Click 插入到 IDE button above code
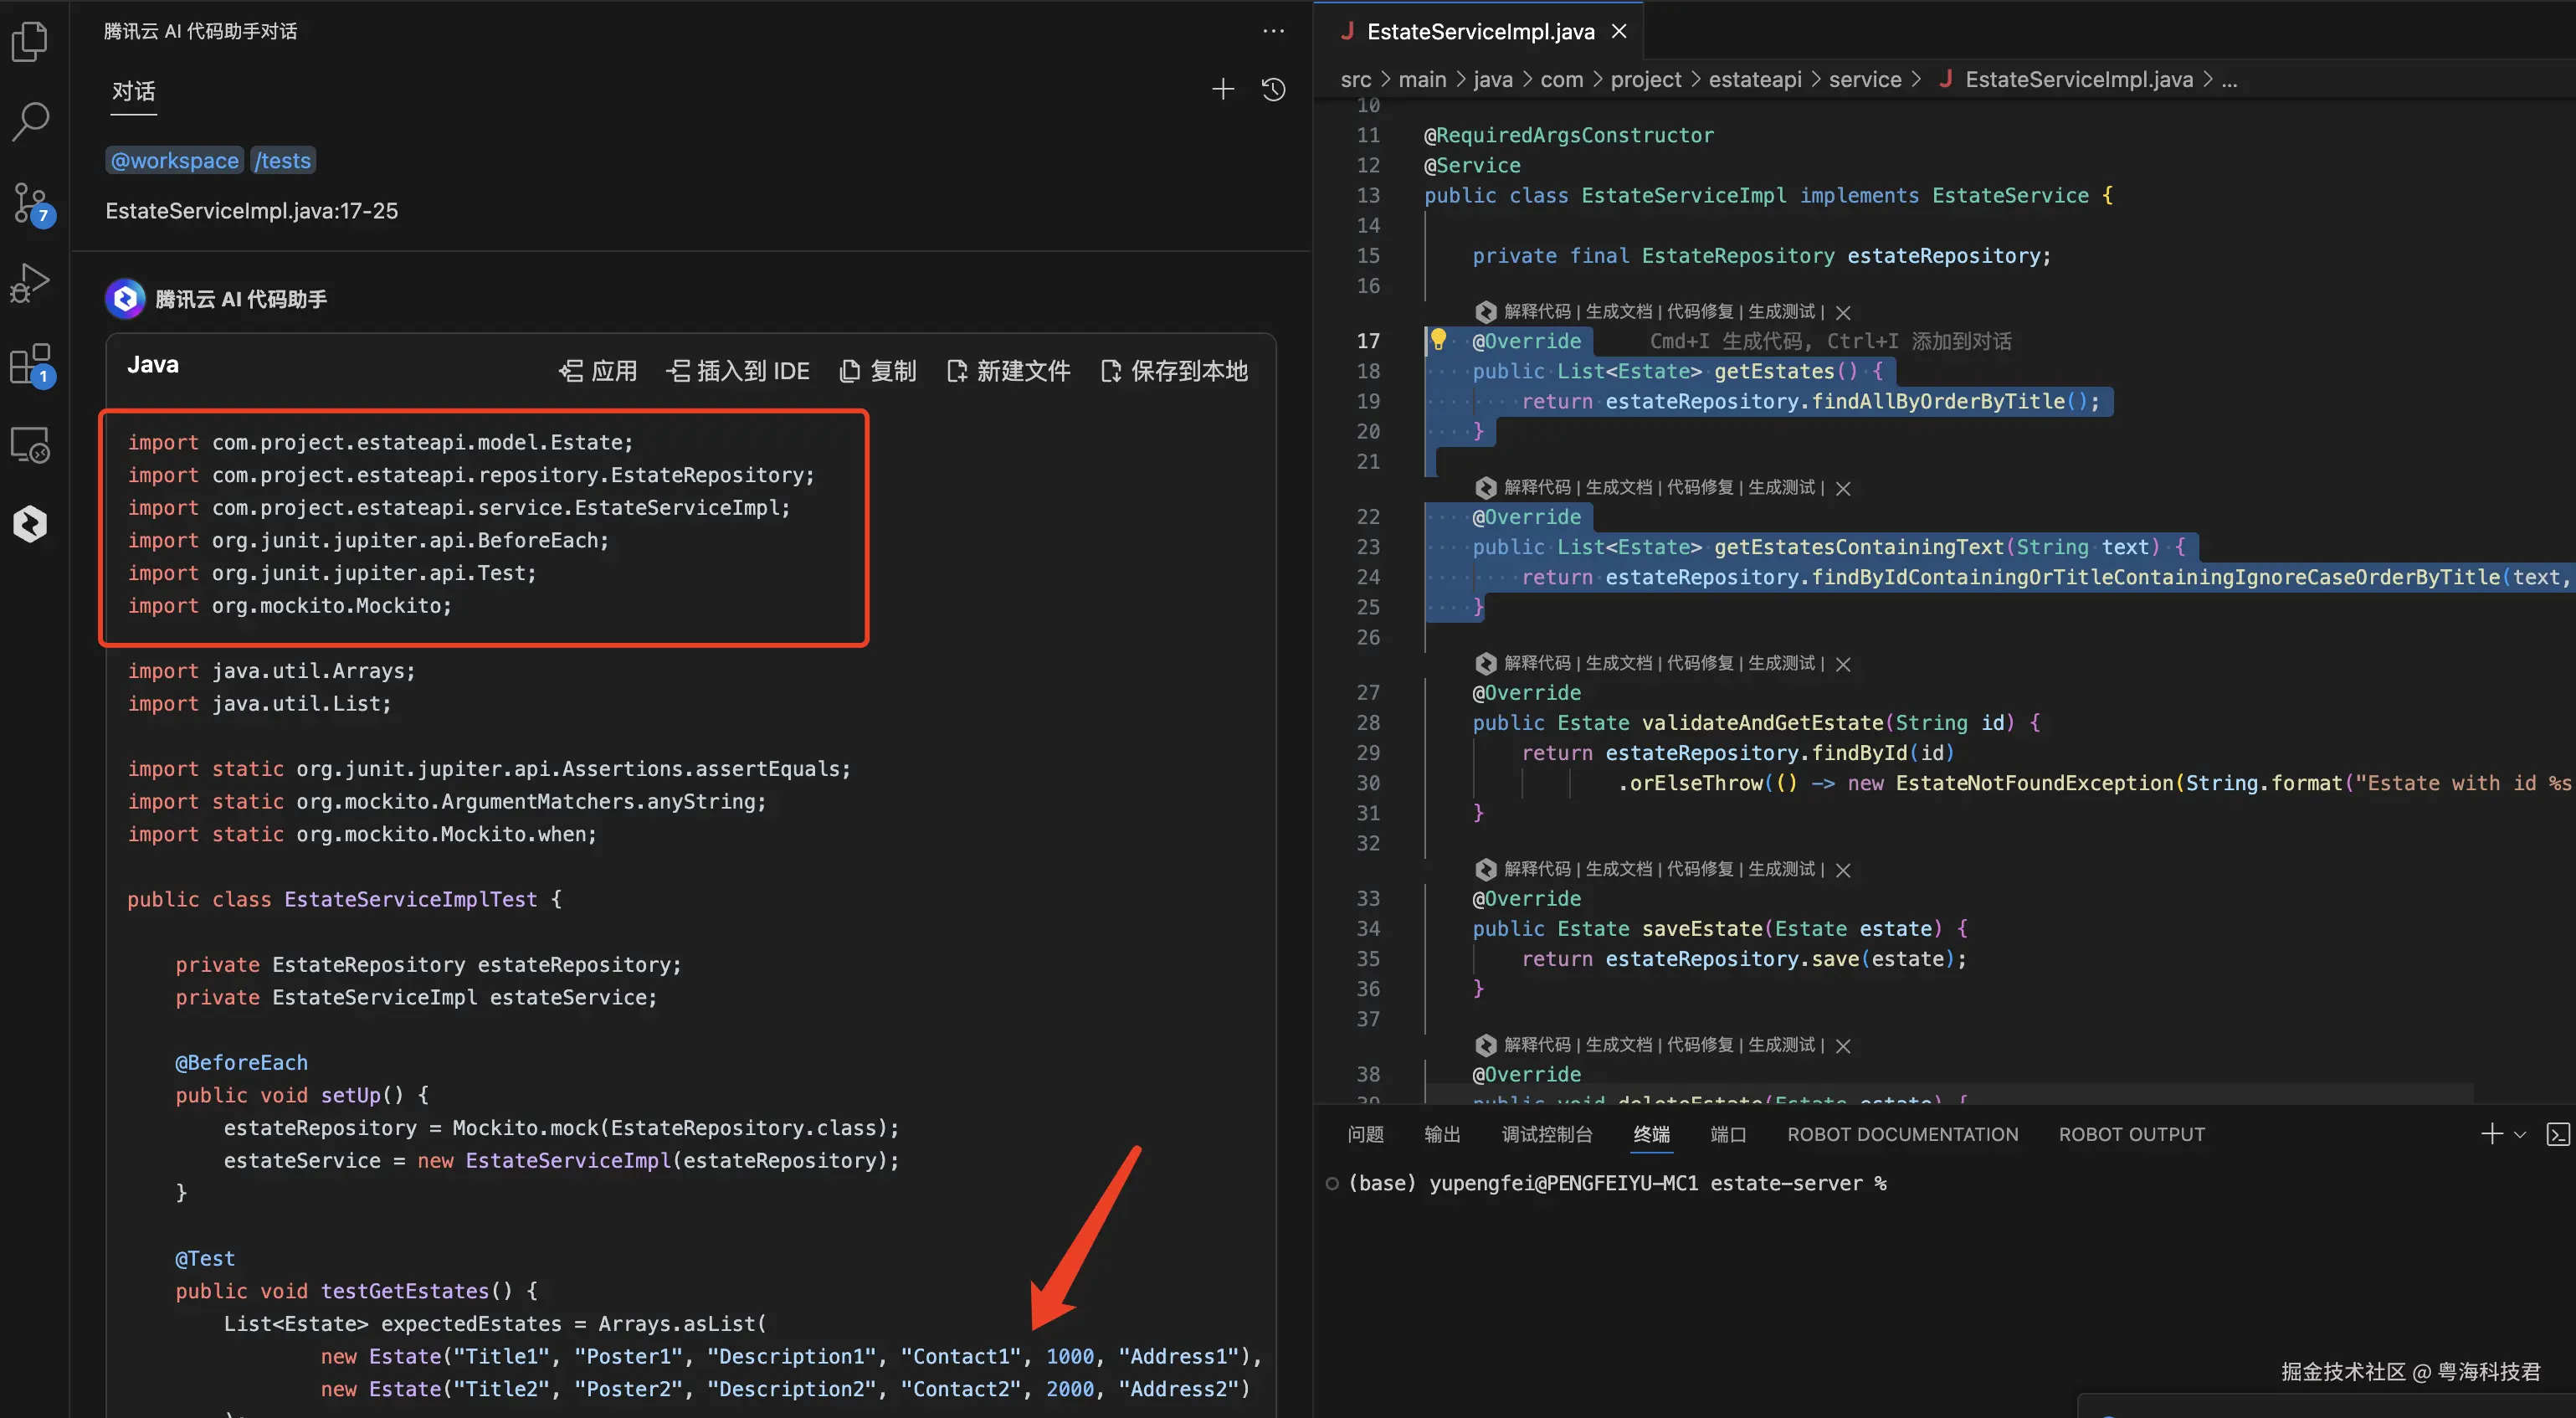This screenshot has width=2576, height=1418. click(x=738, y=371)
